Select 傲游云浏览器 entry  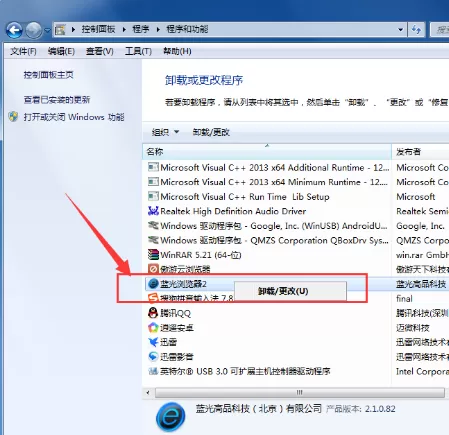(x=185, y=269)
